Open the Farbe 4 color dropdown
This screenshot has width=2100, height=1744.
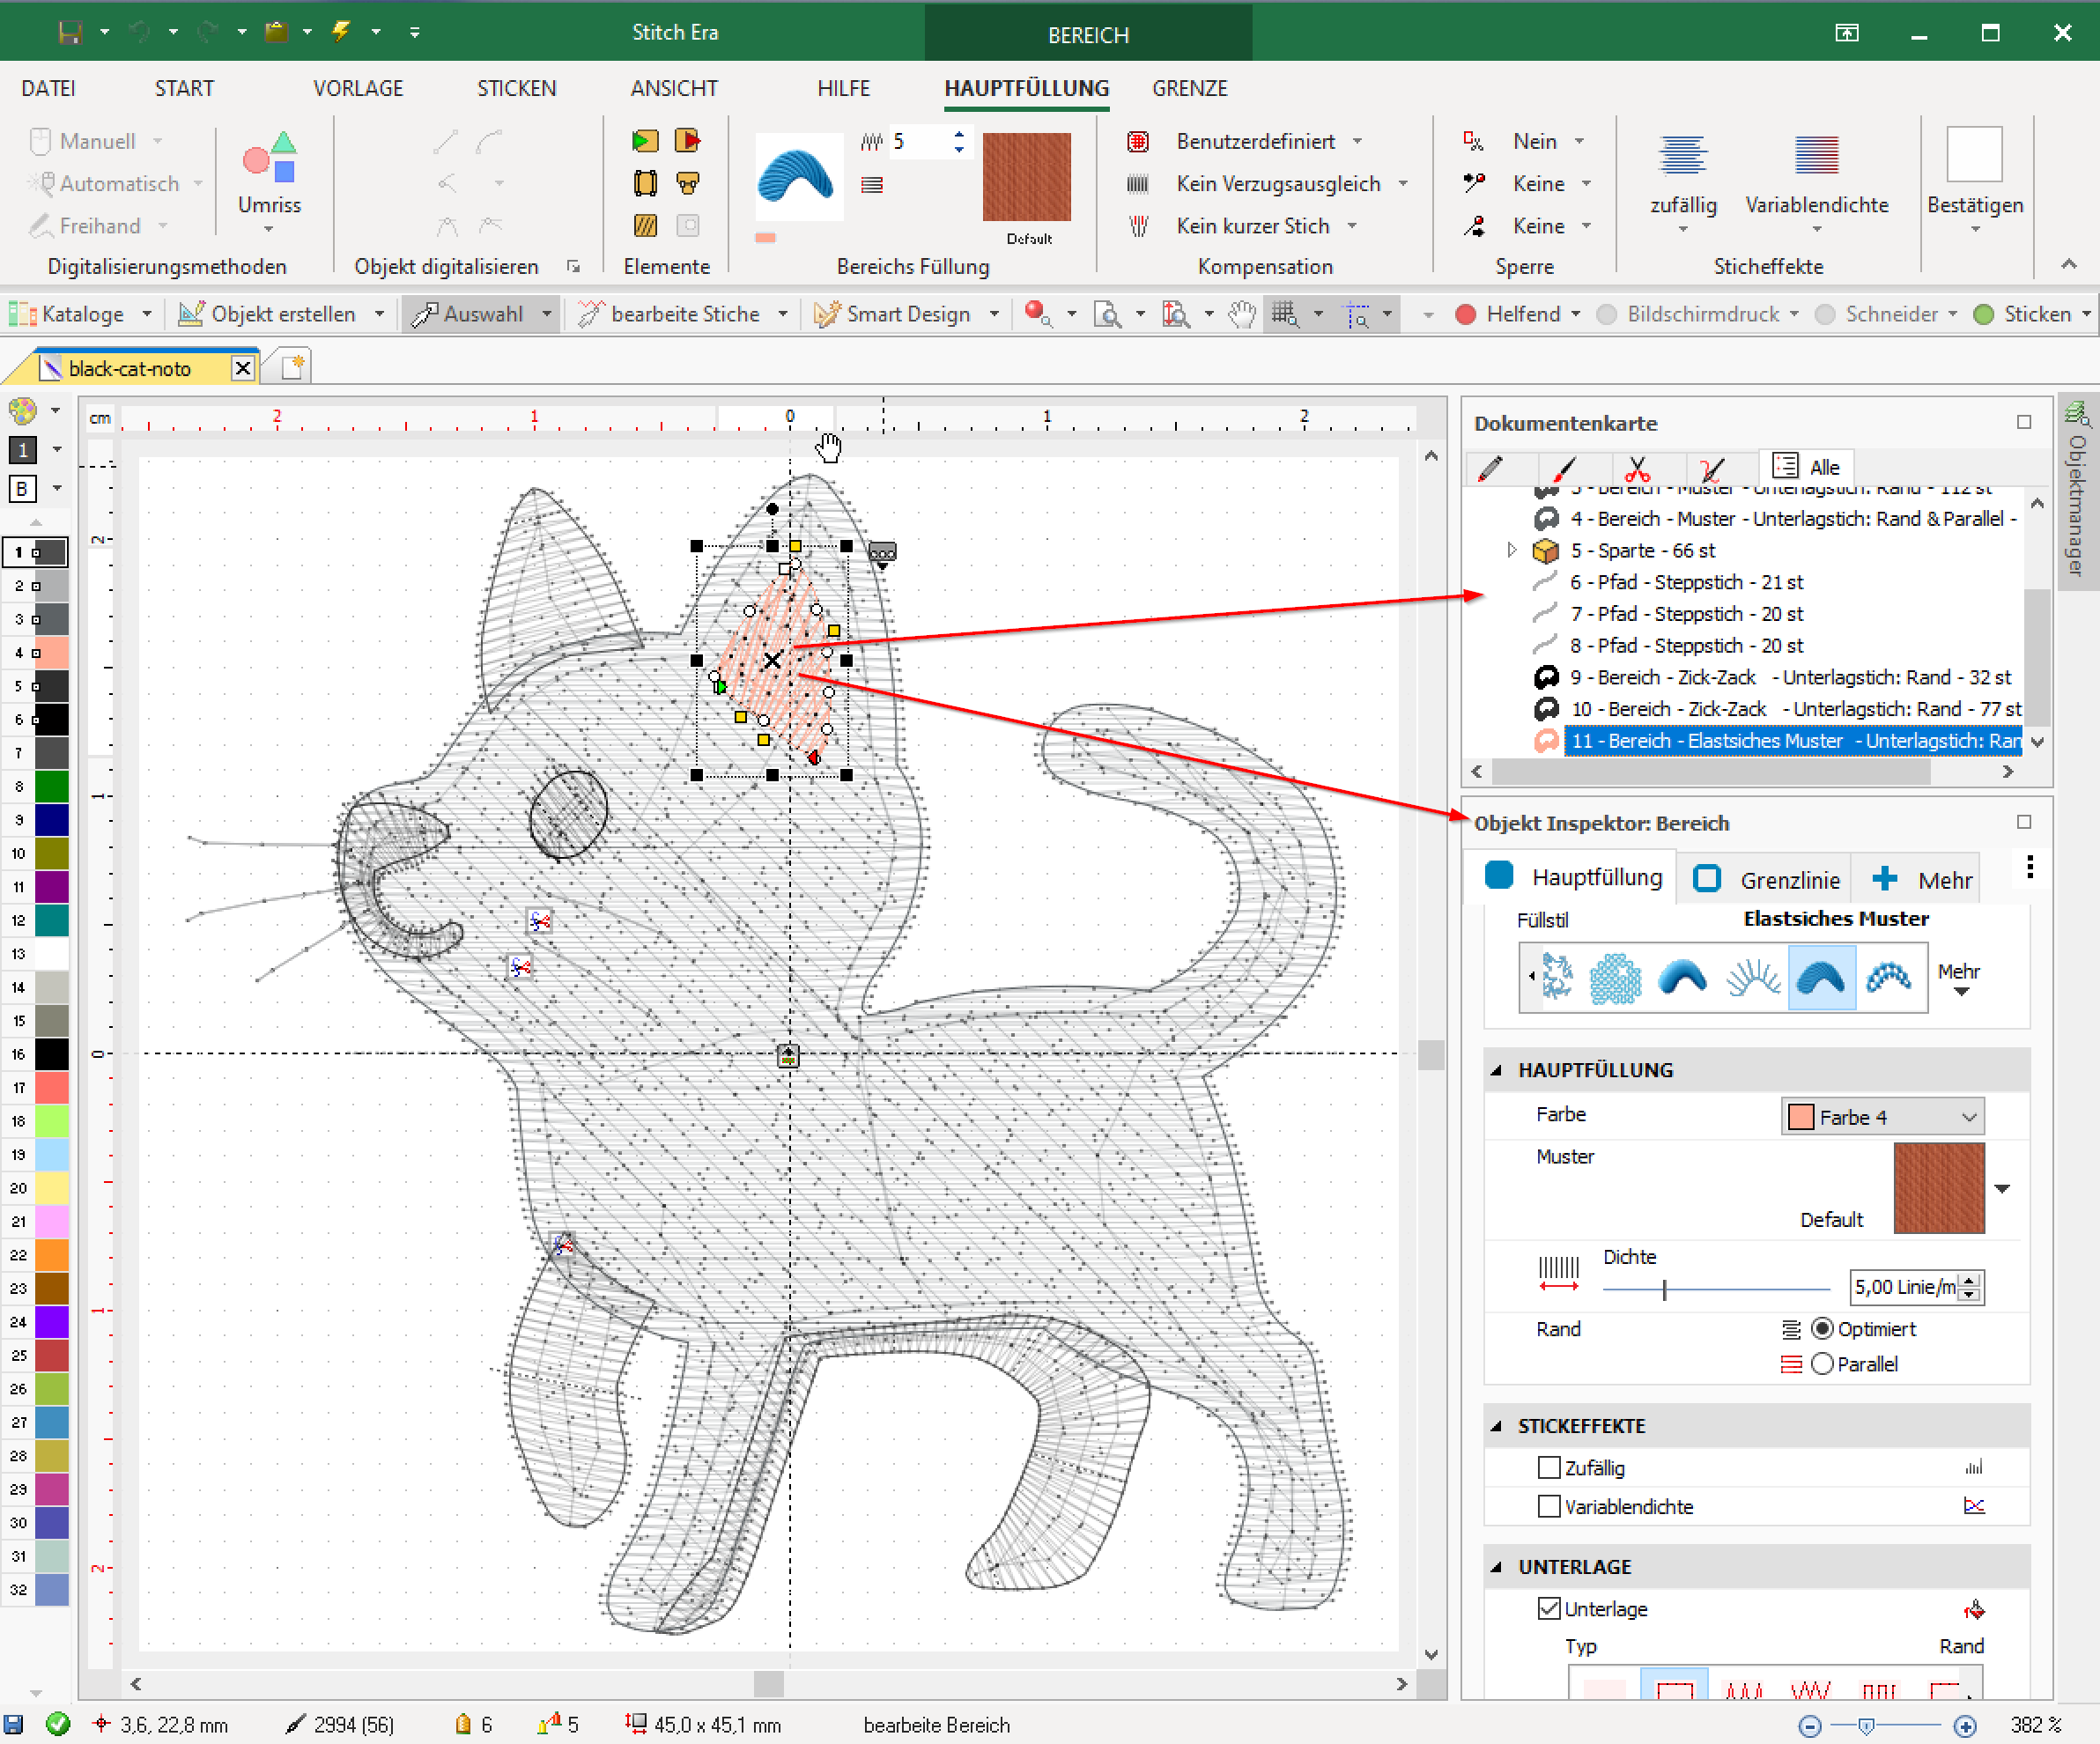(x=1883, y=1117)
